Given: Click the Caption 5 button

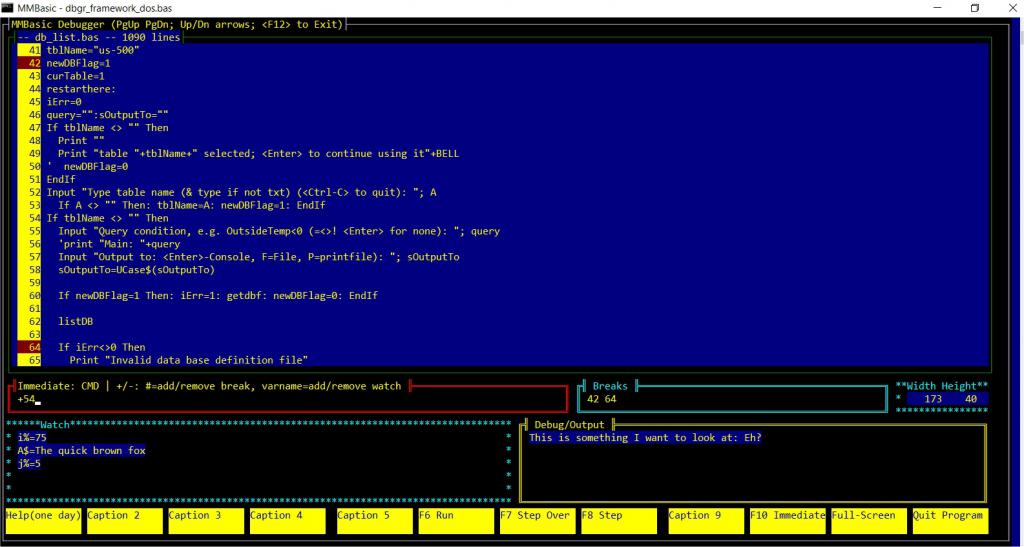Looking at the screenshot, I should point(373,520).
